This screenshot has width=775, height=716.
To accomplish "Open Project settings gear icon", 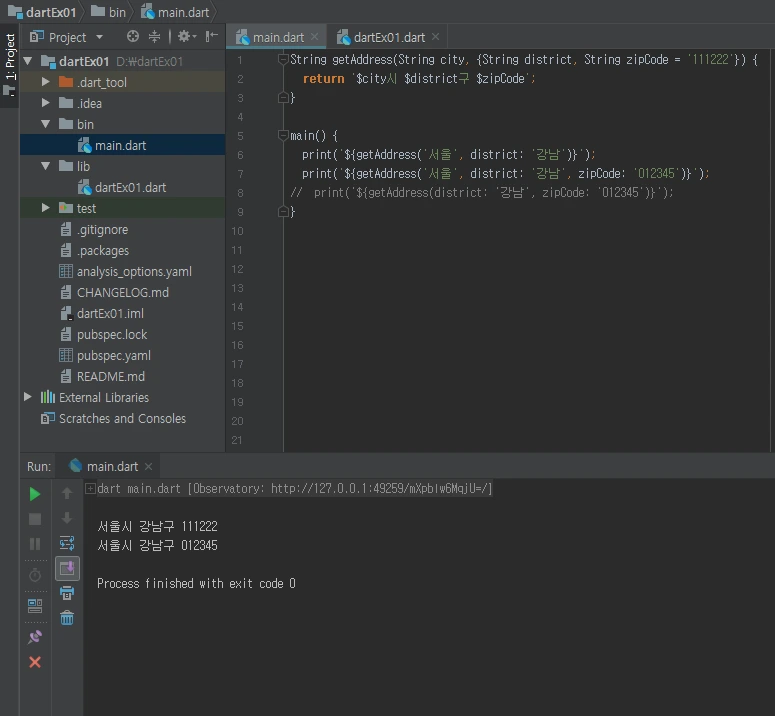I will [186, 36].
